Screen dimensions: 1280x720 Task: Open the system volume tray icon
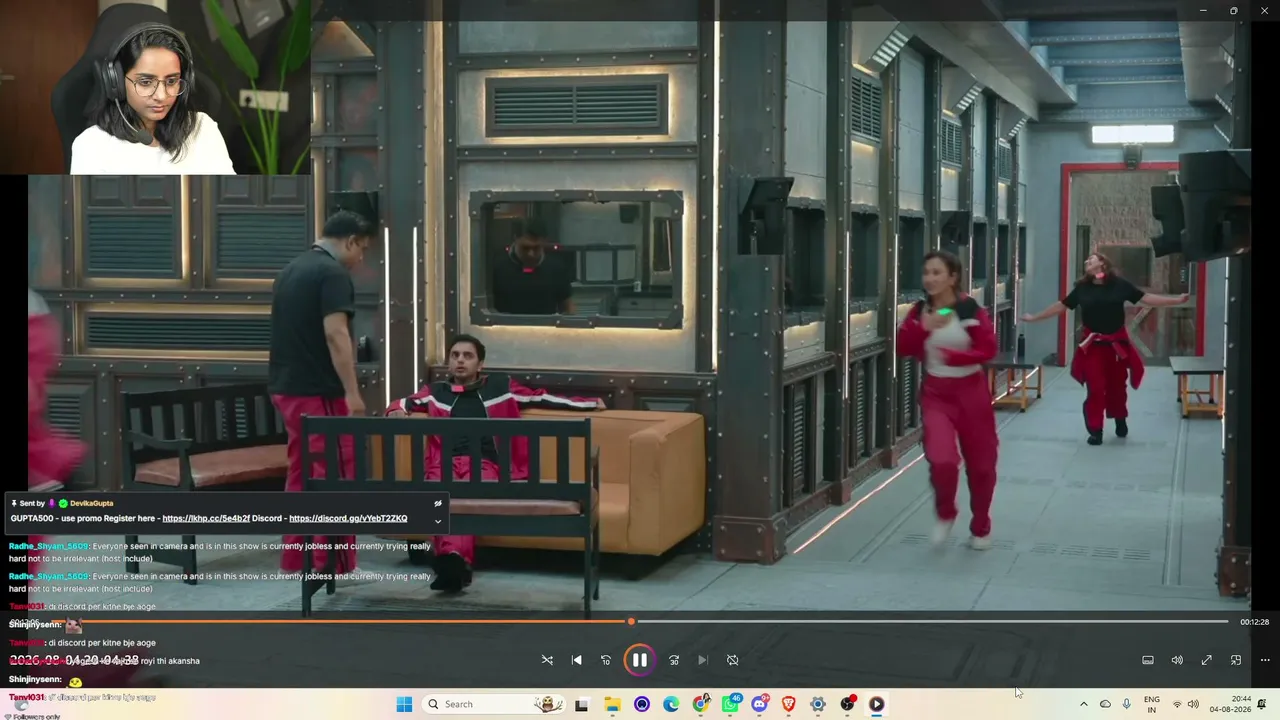point(1193,704)
